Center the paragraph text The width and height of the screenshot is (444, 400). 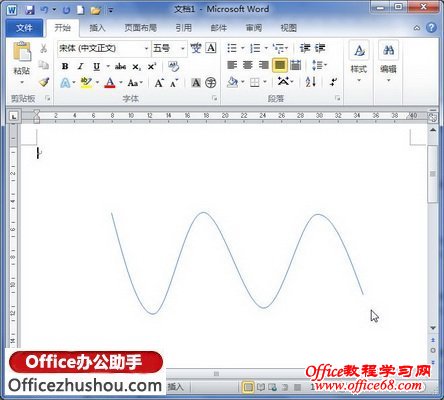click(x=248, y=65)
